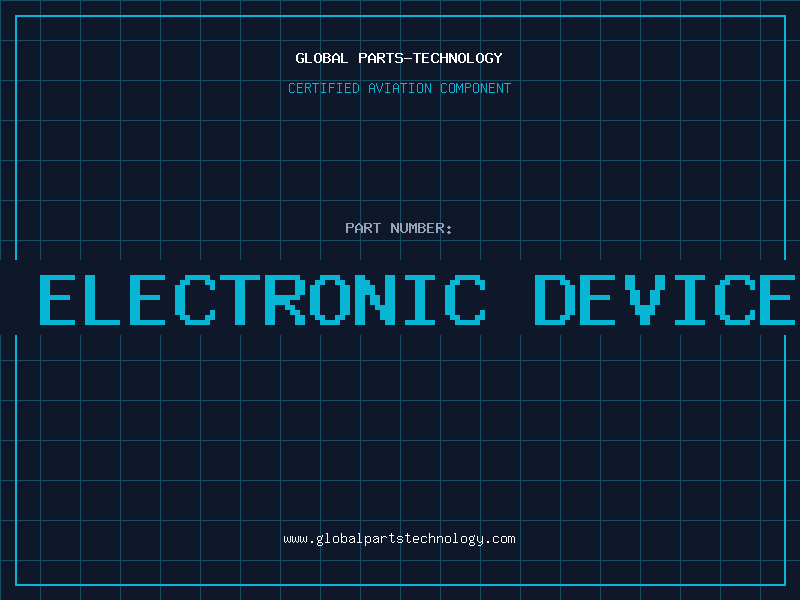Select the CERTIFIED AVIATION COMPONENT subtitle
The width and height of the screenshot is (800, 600).
[x=399, y=88]
